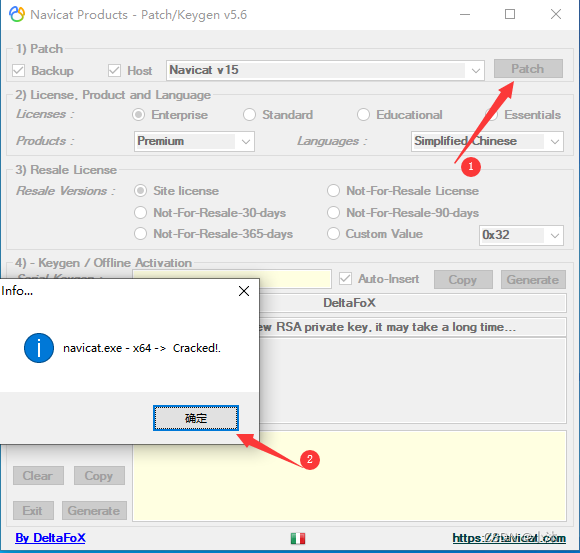Screen dimensions: 580x553
Task: Select the Custom Value radio button
Action: (x=333, y=234)
